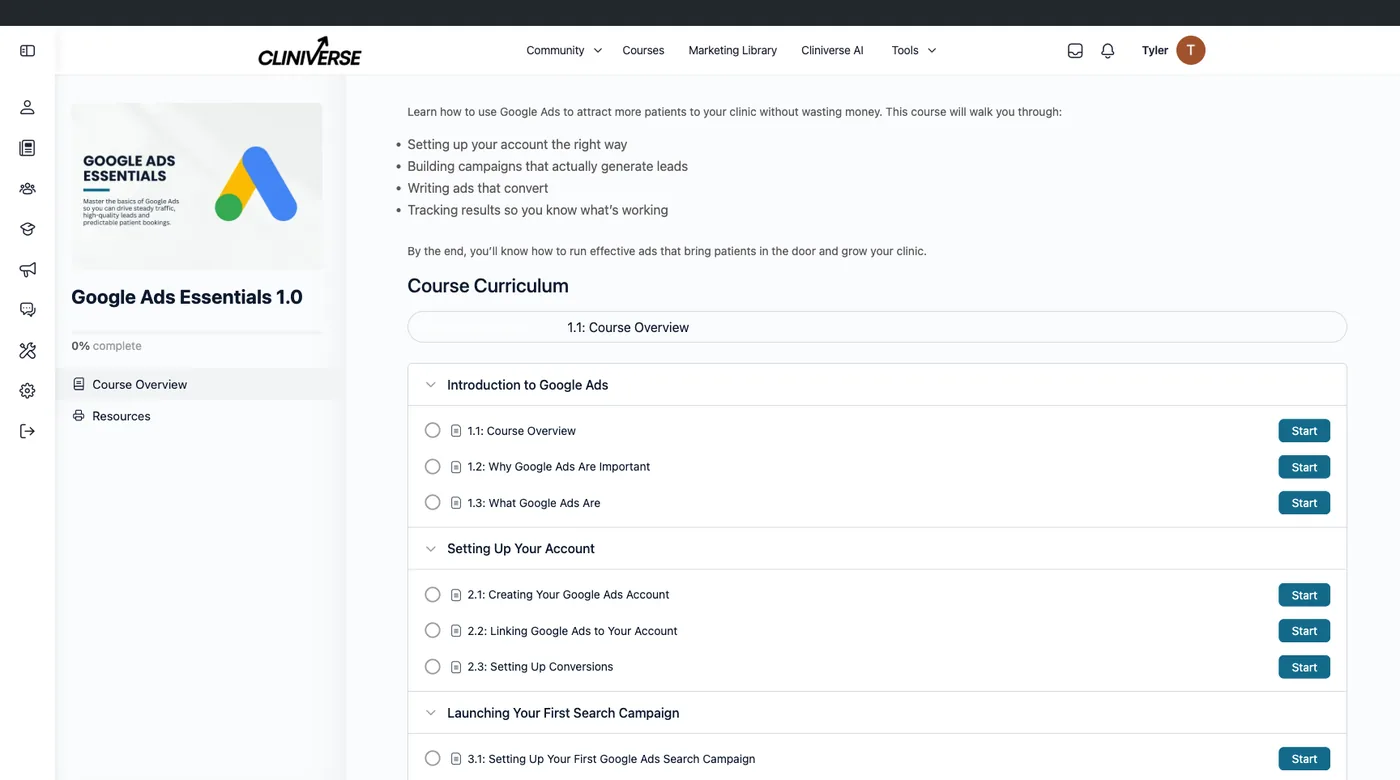Viewport: 1400px width, 780px height.
Task: Click the Course Curriculum heading
Action: click(x=488, y=286)
